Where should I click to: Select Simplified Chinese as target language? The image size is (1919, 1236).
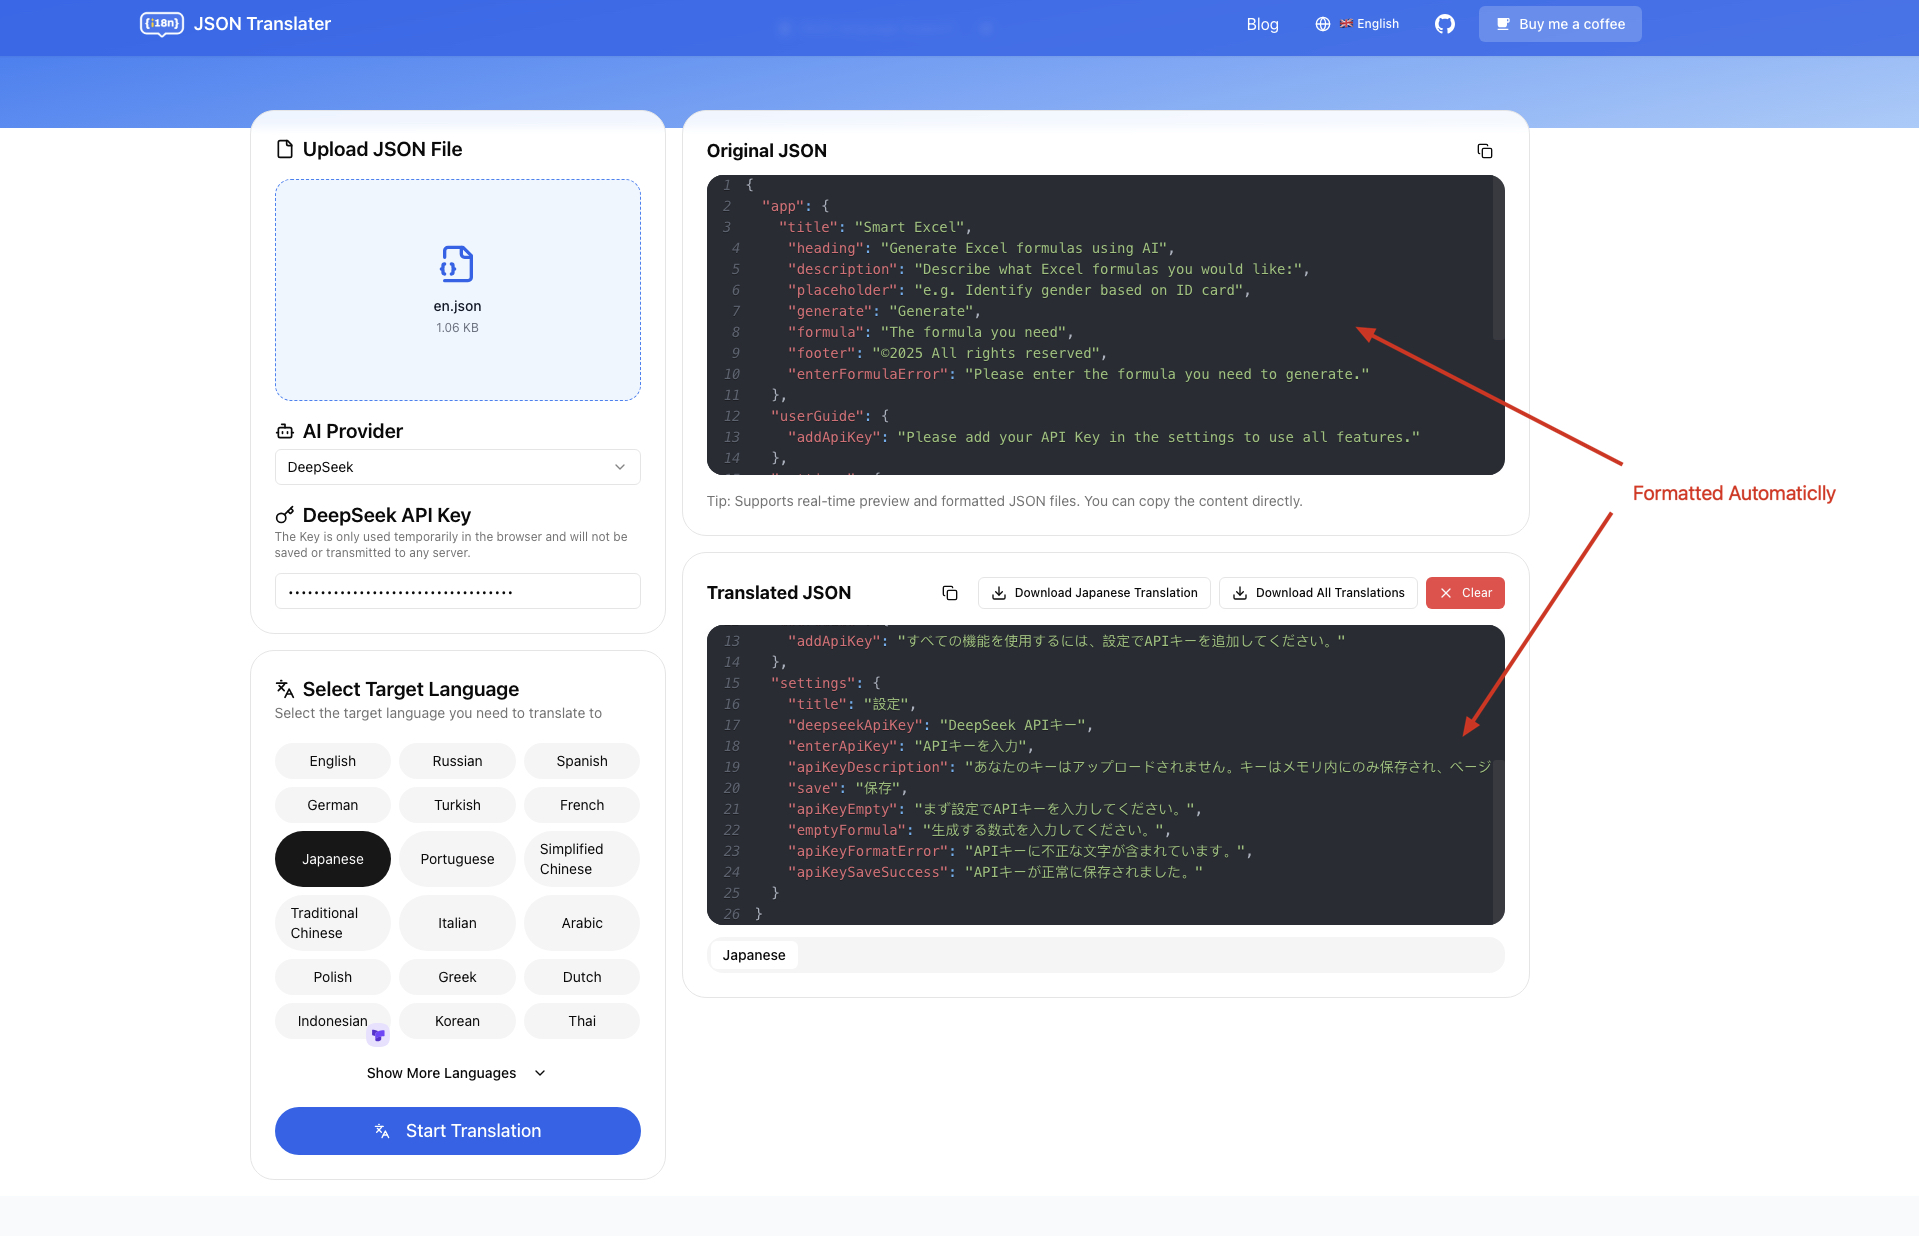[581, 858]
